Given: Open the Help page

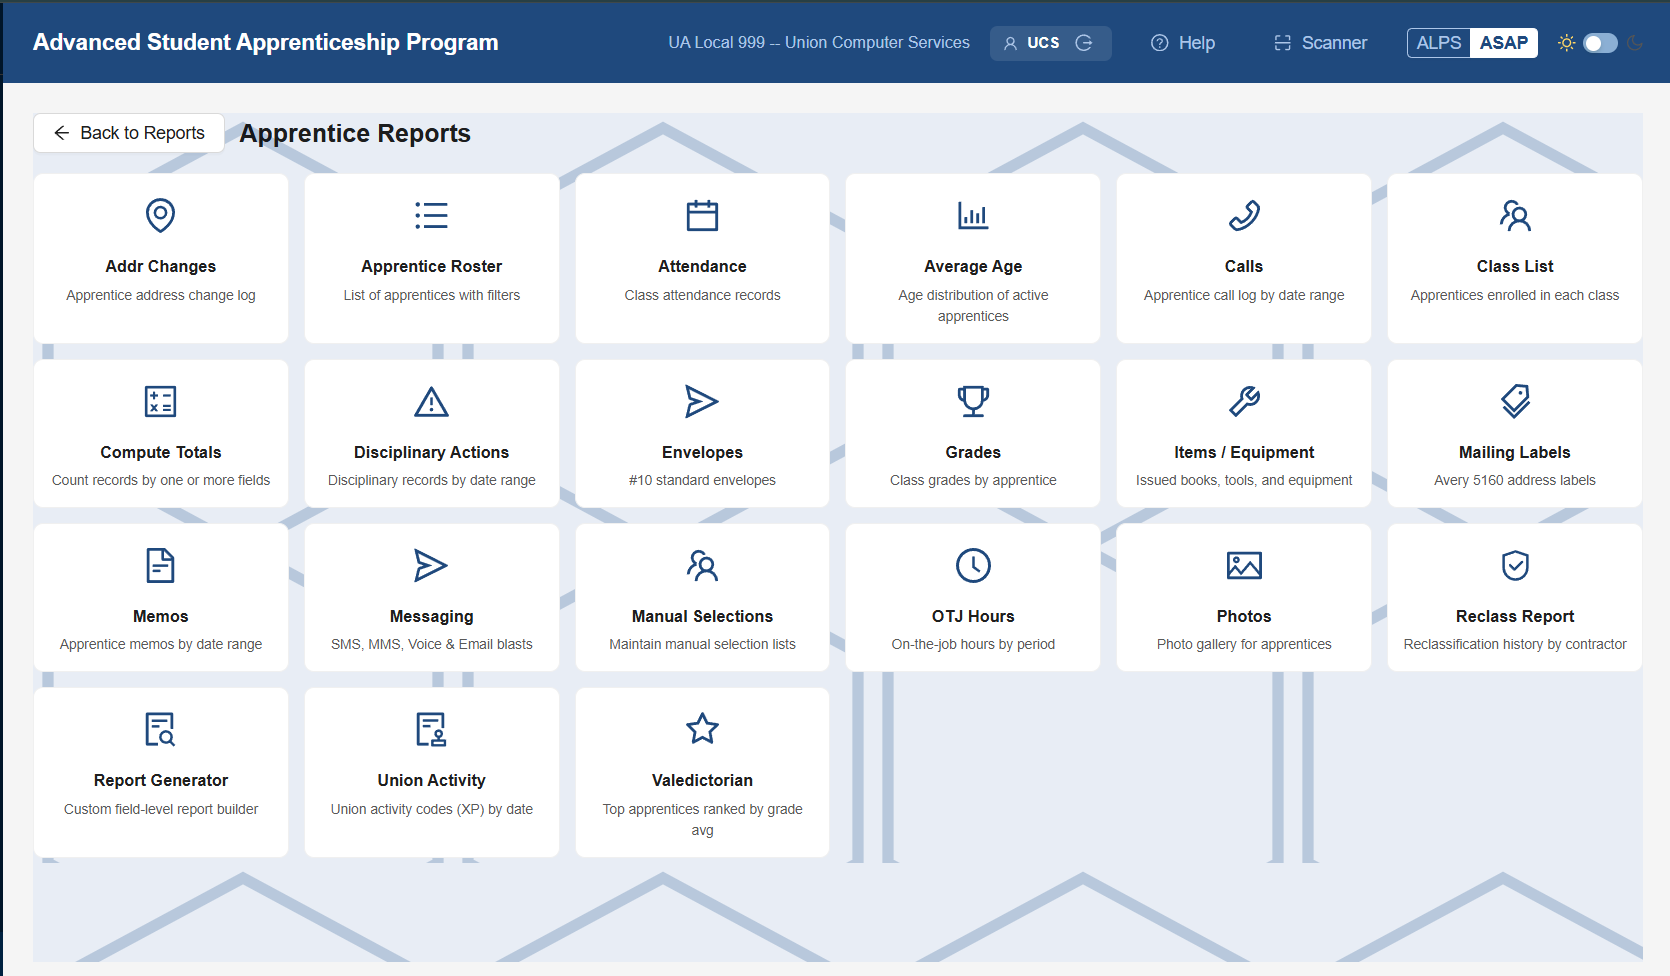Looking at the screenshot, I should point(1183,43).
